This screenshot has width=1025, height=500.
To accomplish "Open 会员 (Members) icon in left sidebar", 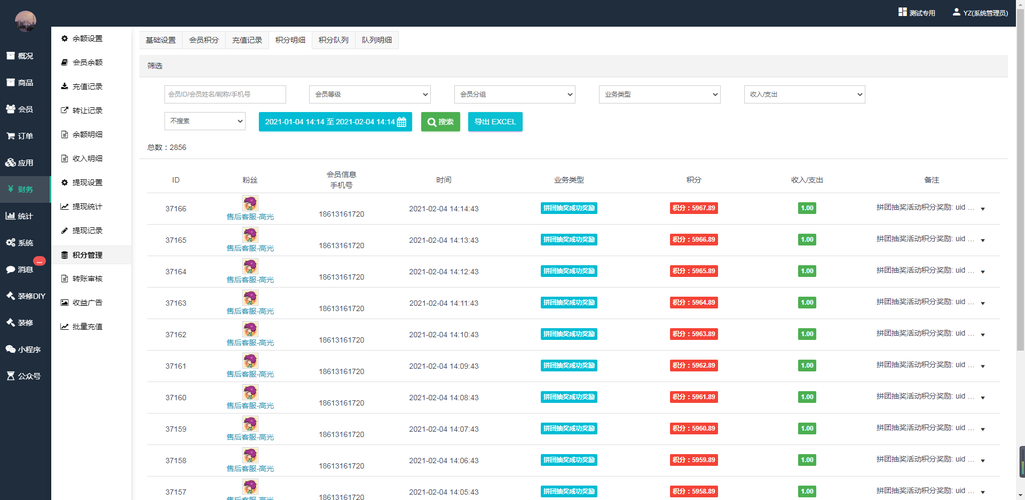I will click(x=11, y=109).
